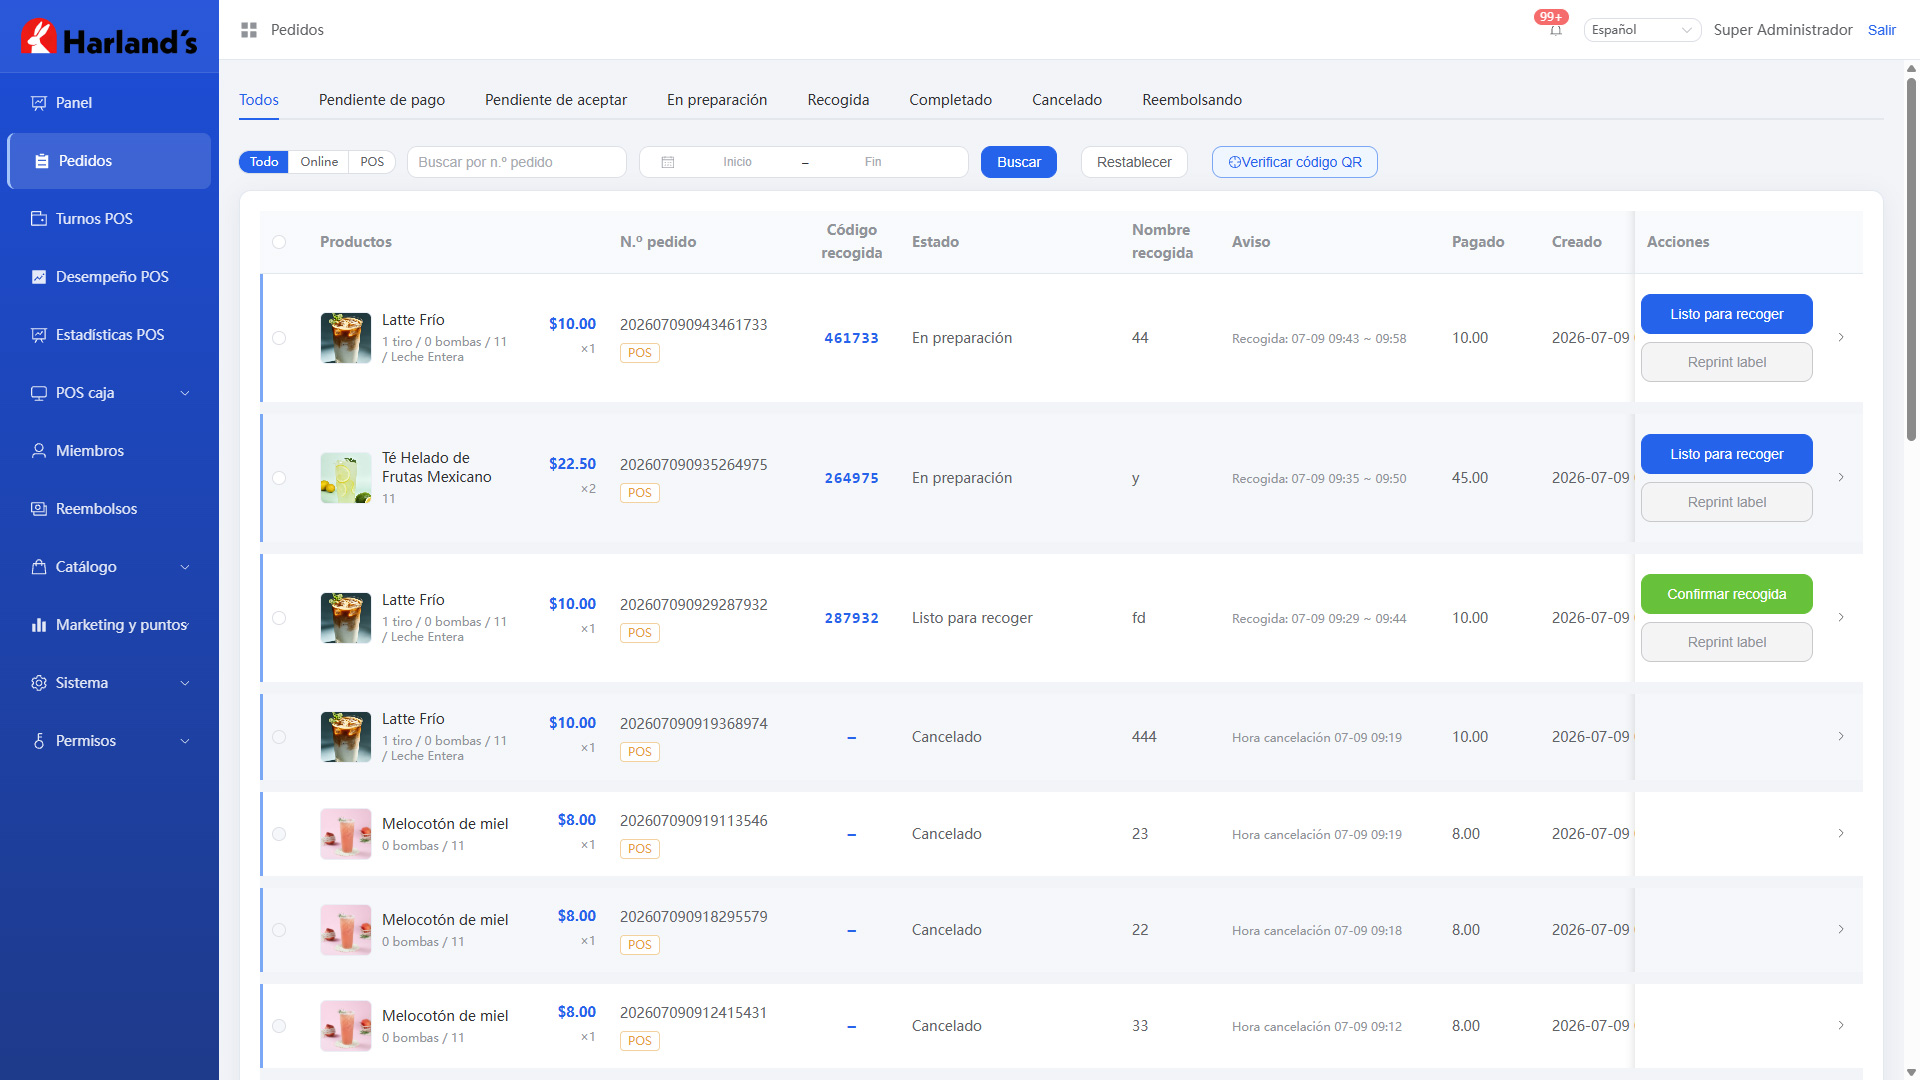This screenshot has width=1920, height=1080.
Task: Click the Catálogo bag icon
Action: [x=39, y=567]
